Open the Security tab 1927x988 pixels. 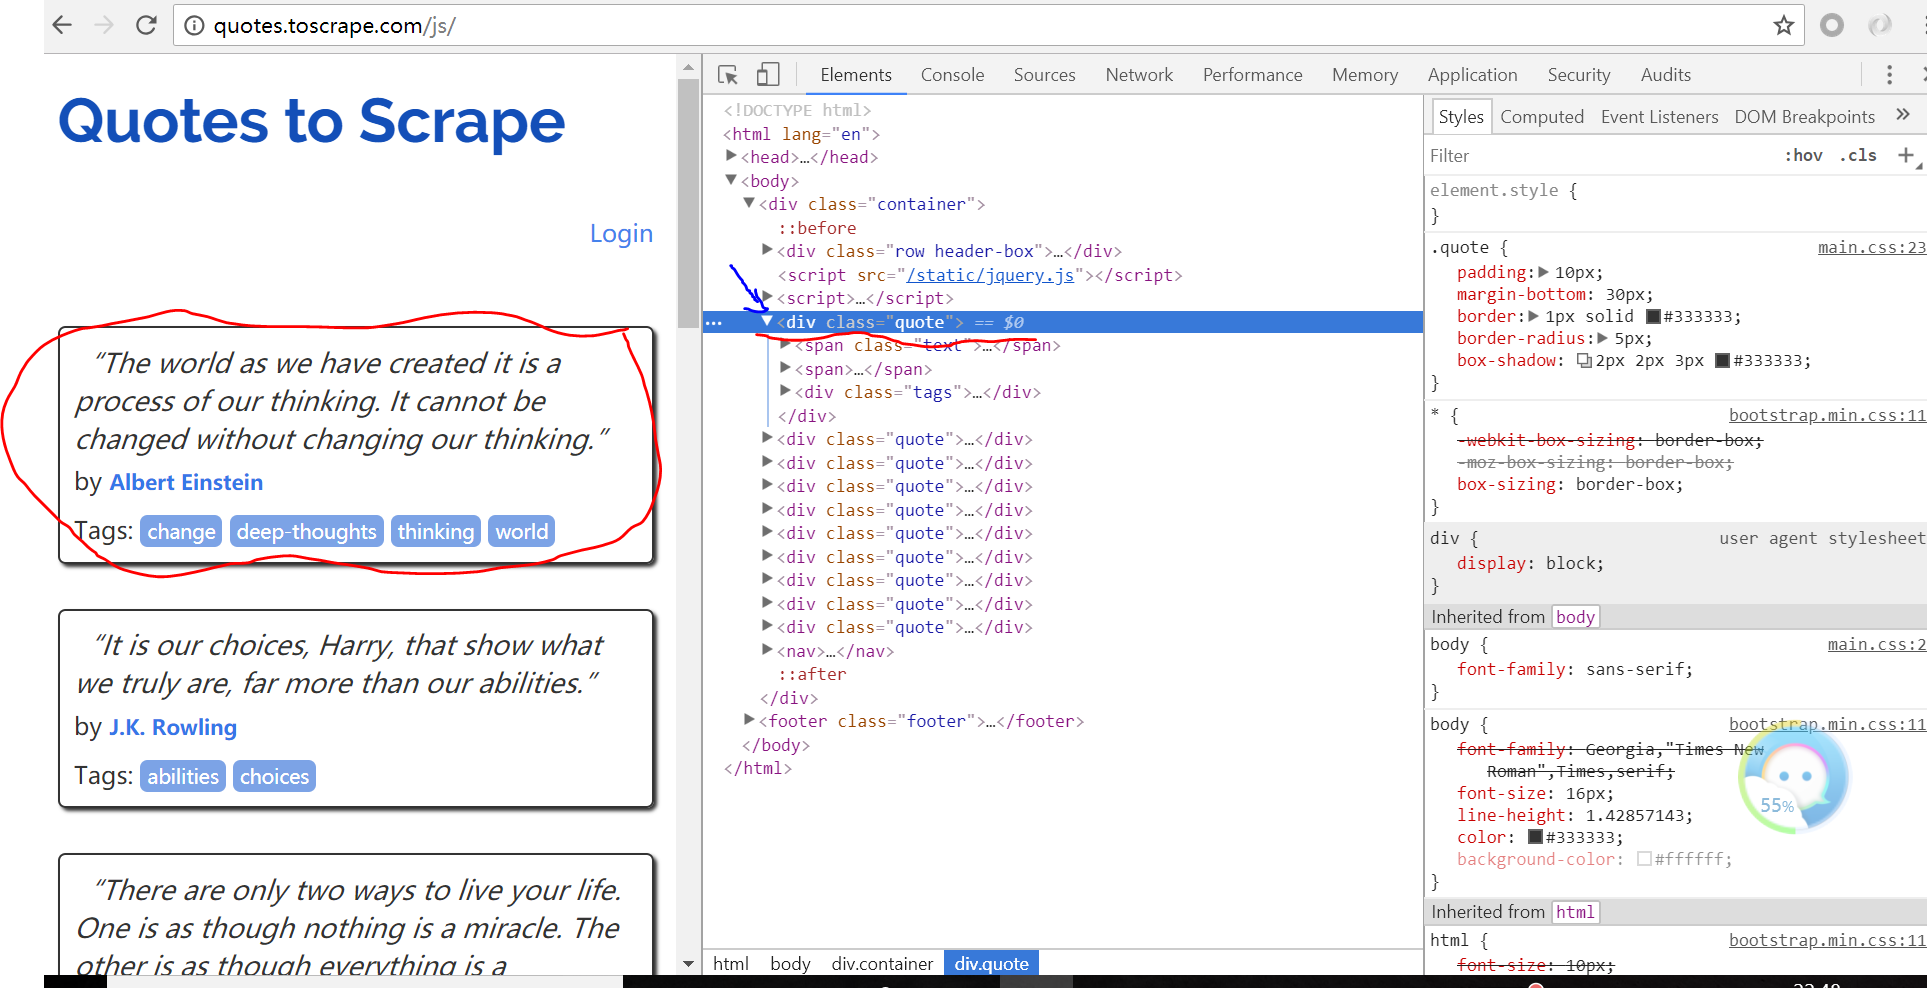point(1579,75)
